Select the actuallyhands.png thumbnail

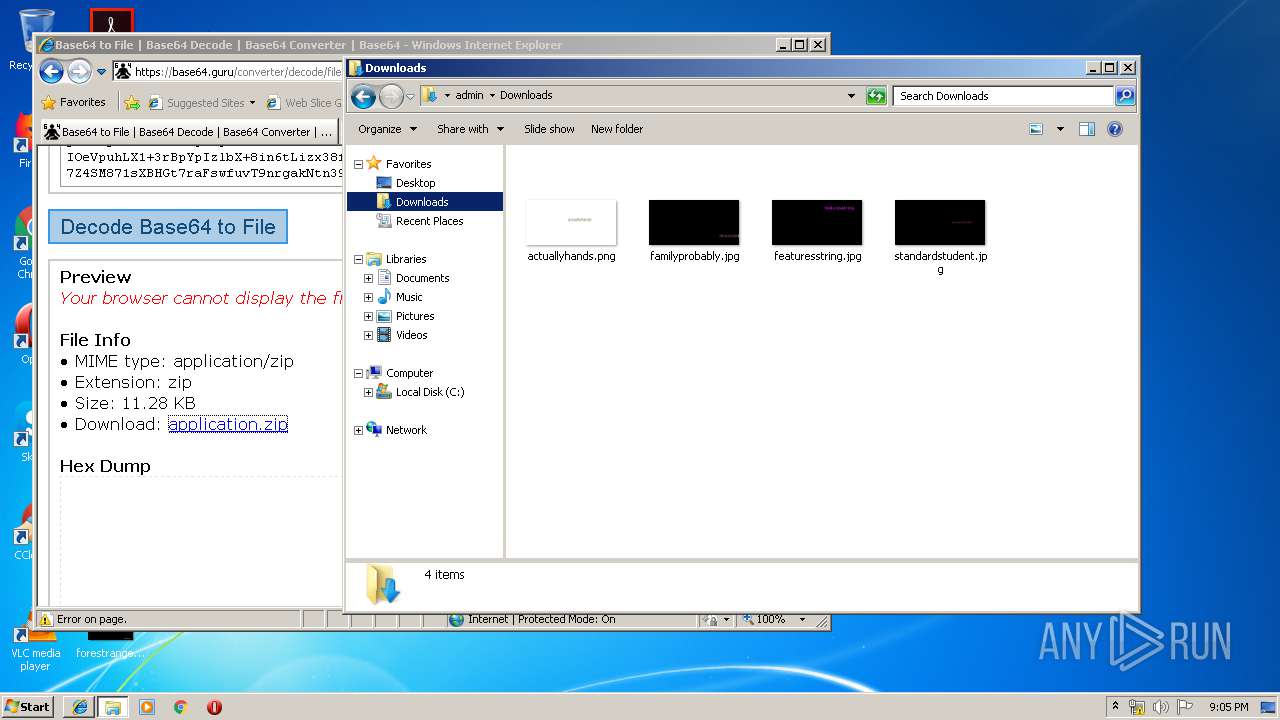571,222
